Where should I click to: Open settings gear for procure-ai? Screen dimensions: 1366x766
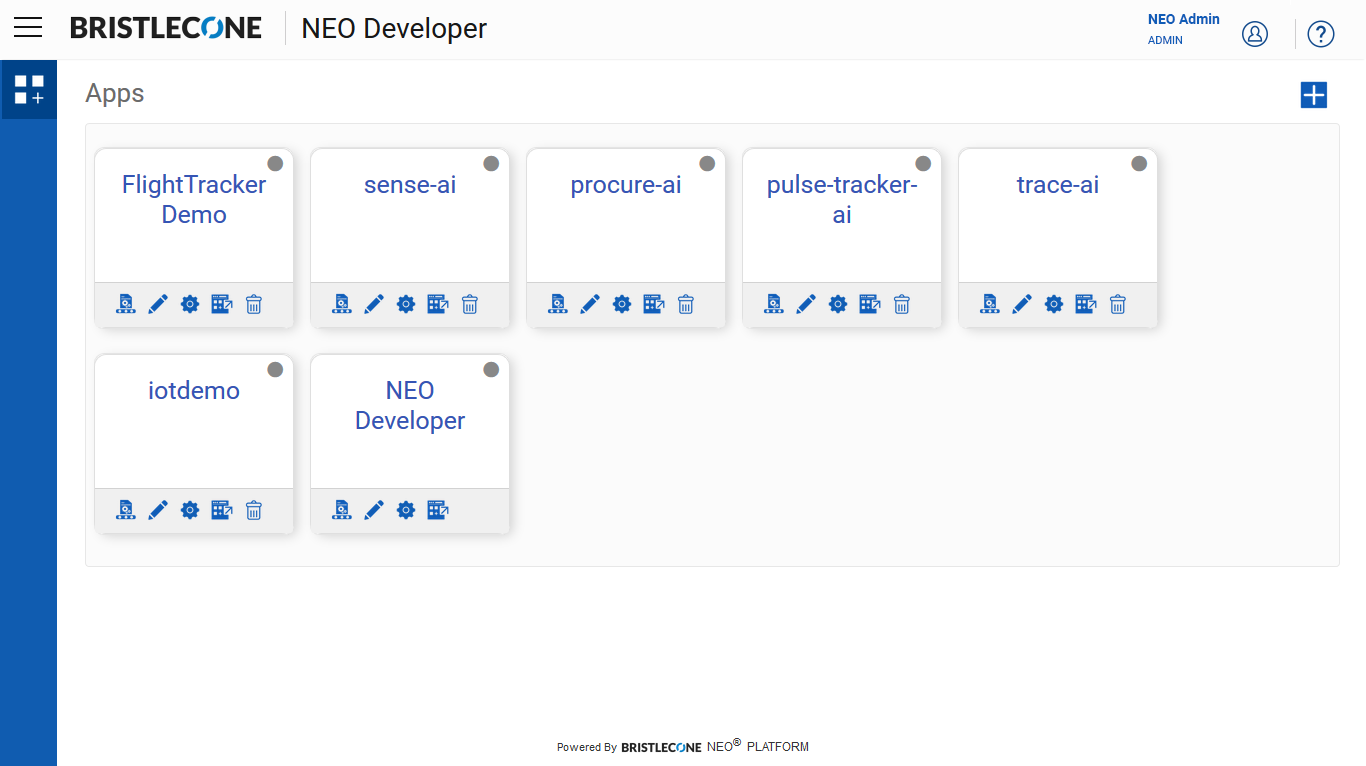[622, 304]
